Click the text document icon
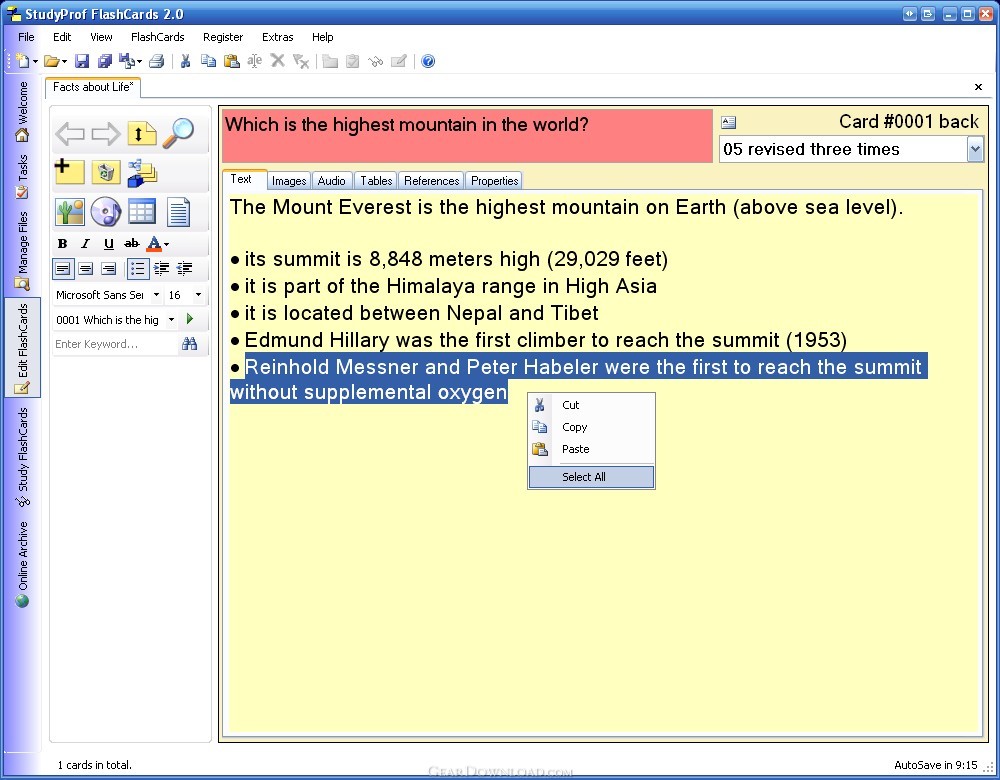 (x=178, y=212)
